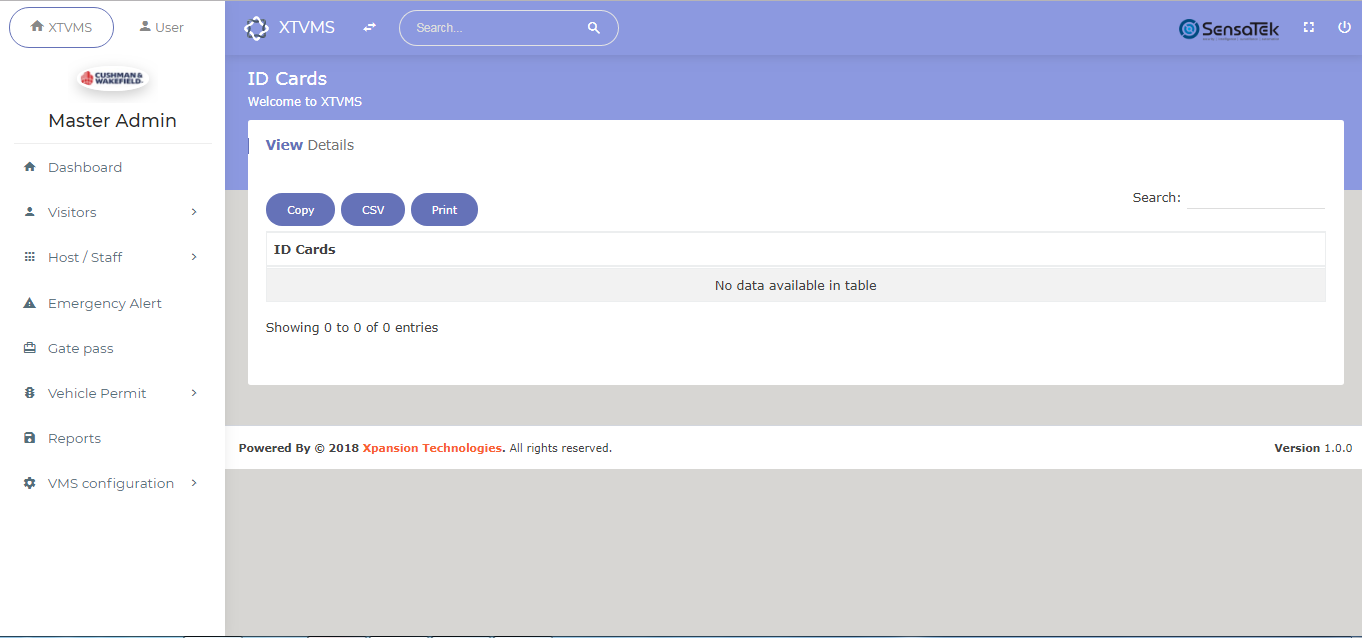The height and width of the screenshot is (638, 1362).
Task: Click the Host / Staff grid icon
Action: tap(29, 257)
